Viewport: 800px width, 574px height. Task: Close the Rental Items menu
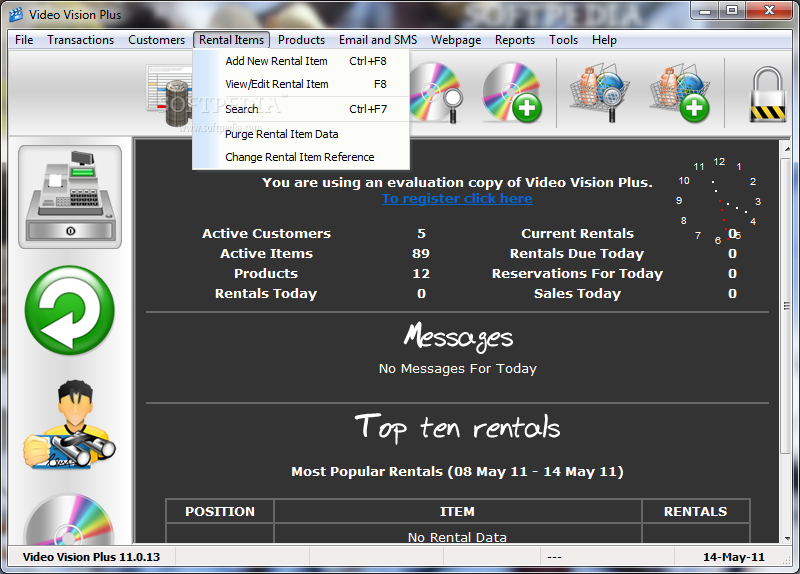(231, 40)
